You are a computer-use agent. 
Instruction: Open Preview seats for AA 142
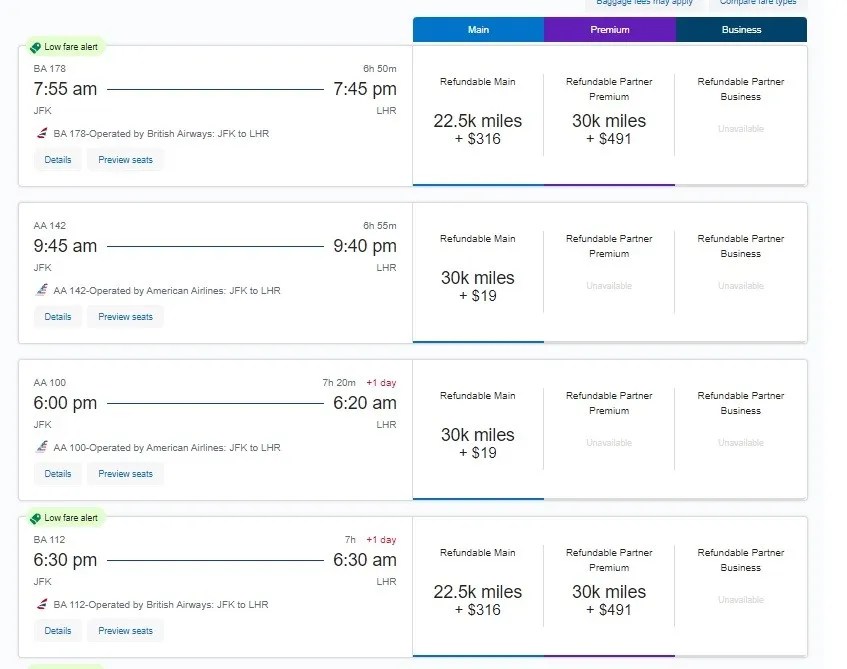click(124, 316)
